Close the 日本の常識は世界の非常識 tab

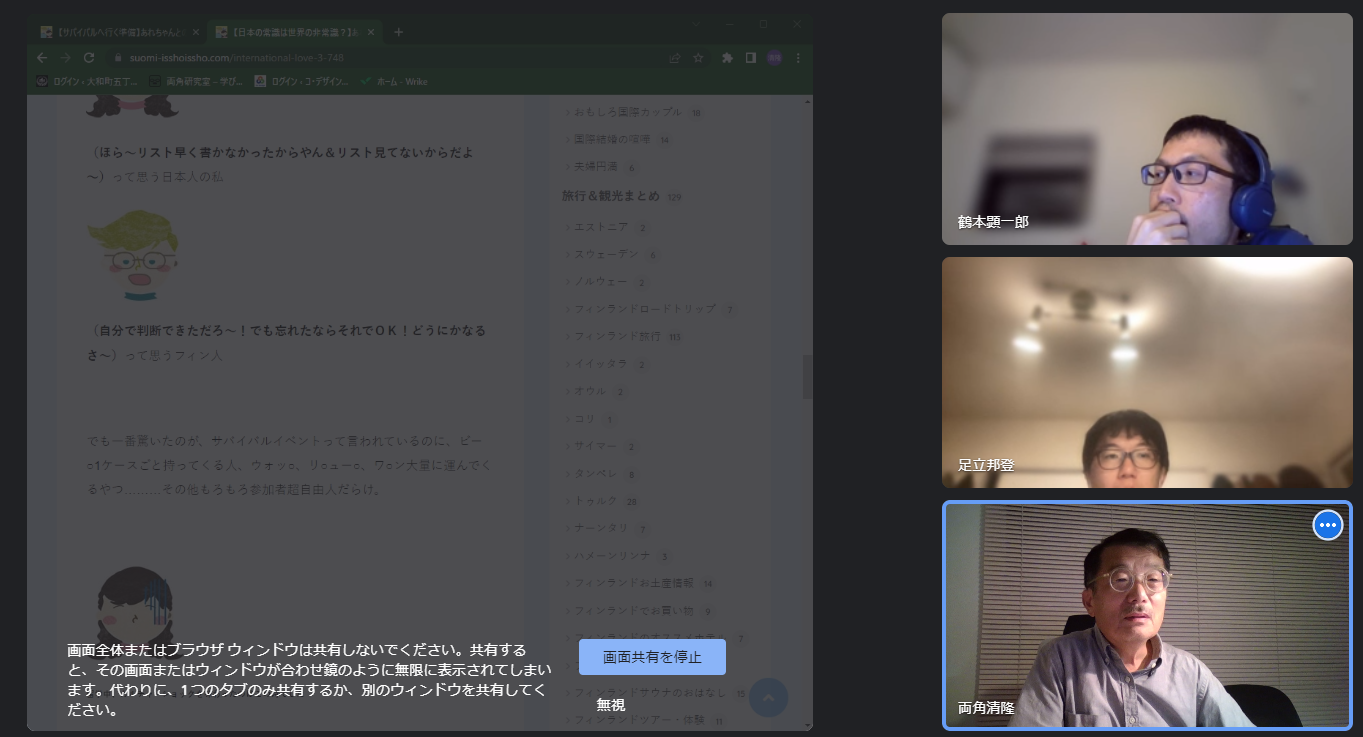(371, 32)
